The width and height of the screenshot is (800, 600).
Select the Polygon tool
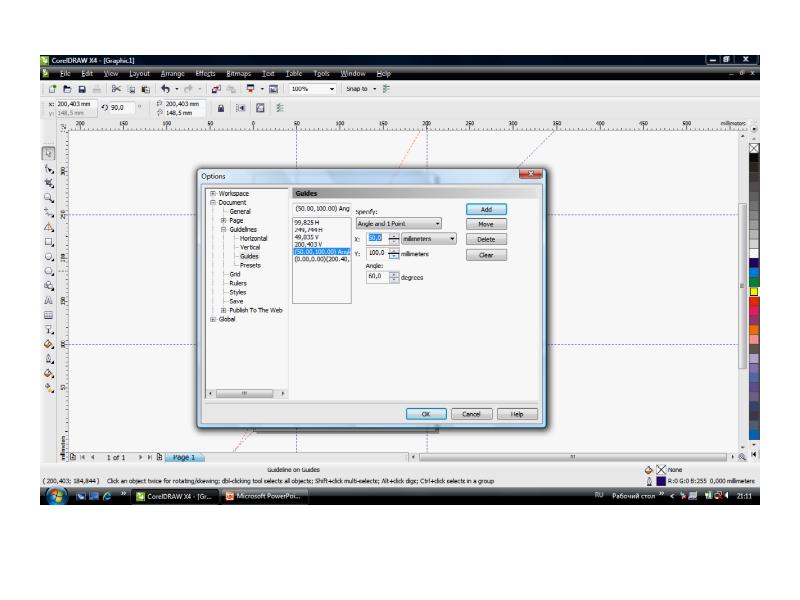(48, 271)
